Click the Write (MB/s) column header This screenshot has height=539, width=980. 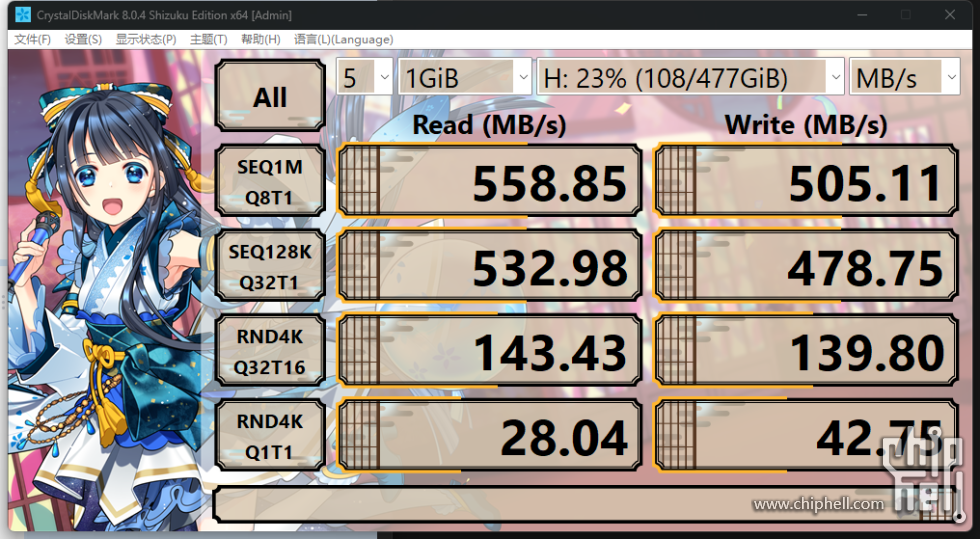click(806, 124)
